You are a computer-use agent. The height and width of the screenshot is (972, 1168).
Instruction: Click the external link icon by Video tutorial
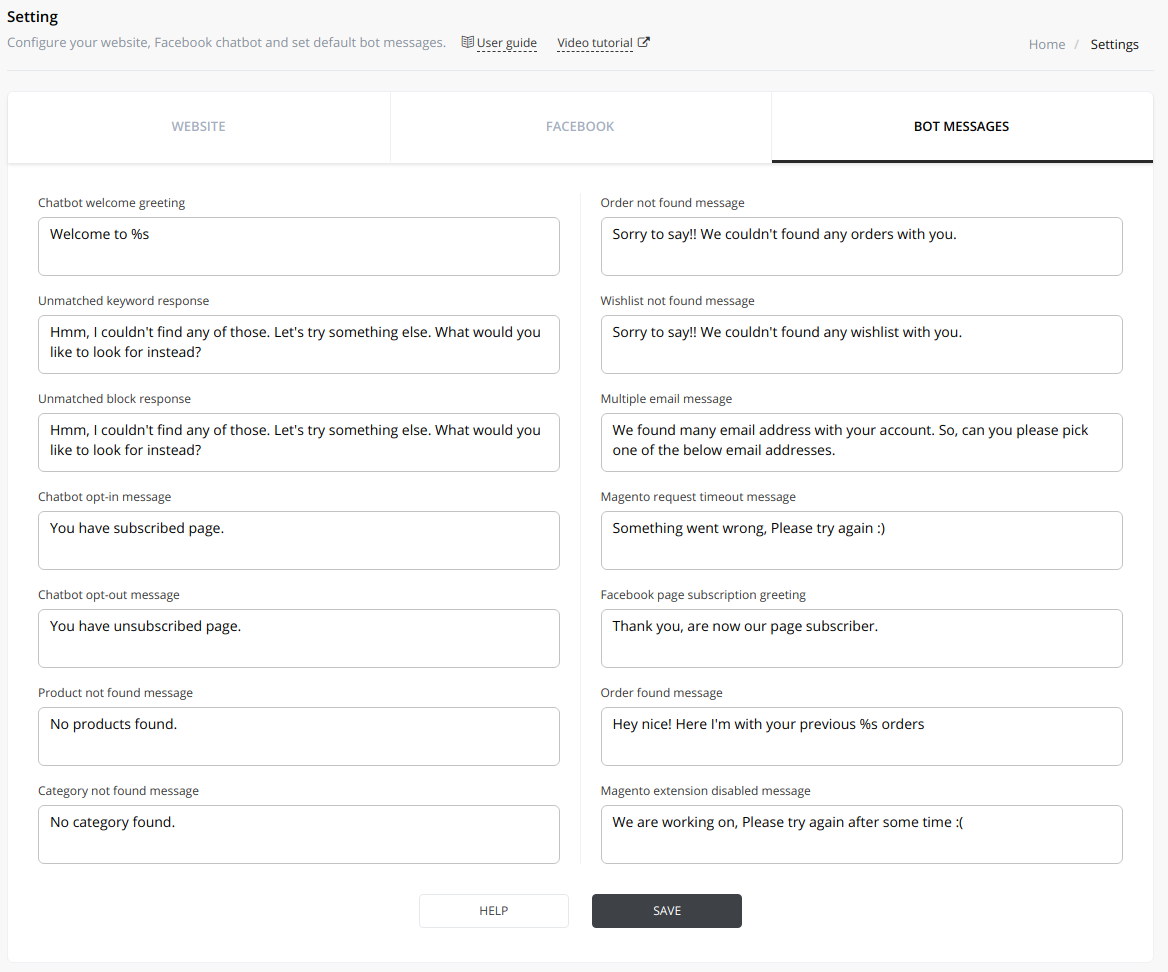[644, 42]
